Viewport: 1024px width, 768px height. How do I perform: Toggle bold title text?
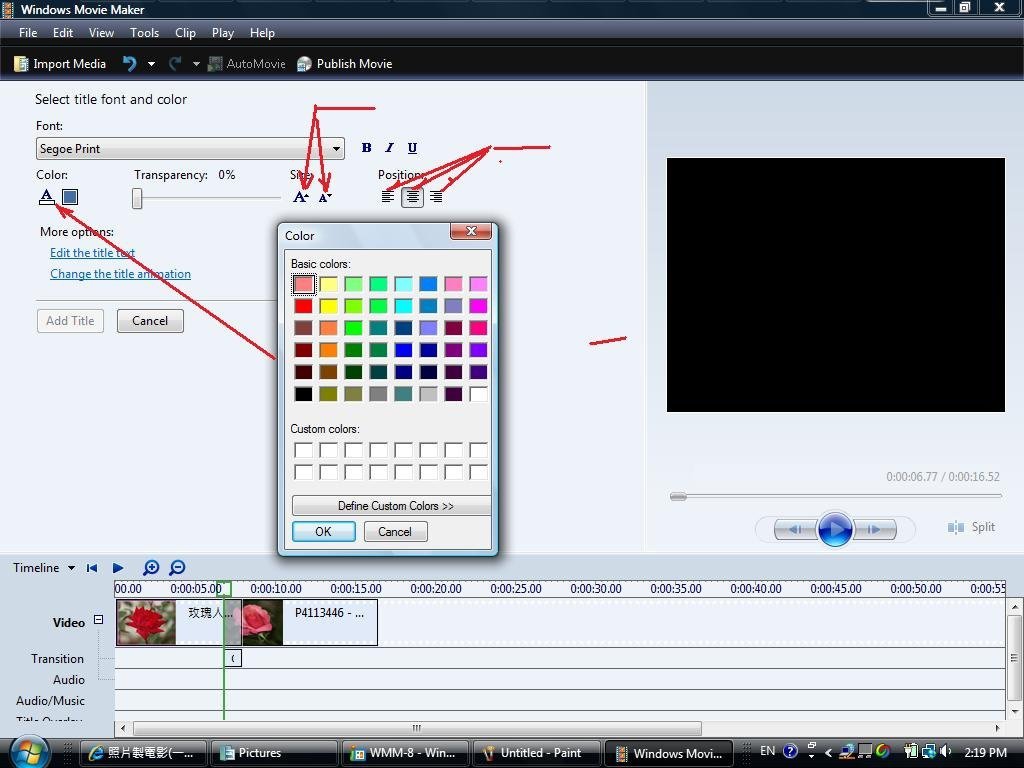[366, 148]
